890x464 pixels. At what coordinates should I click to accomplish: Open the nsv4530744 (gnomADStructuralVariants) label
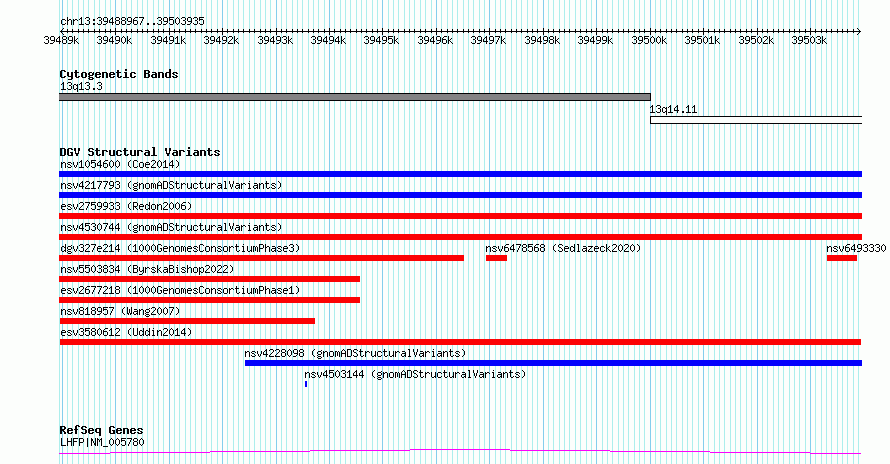(171, 227)
